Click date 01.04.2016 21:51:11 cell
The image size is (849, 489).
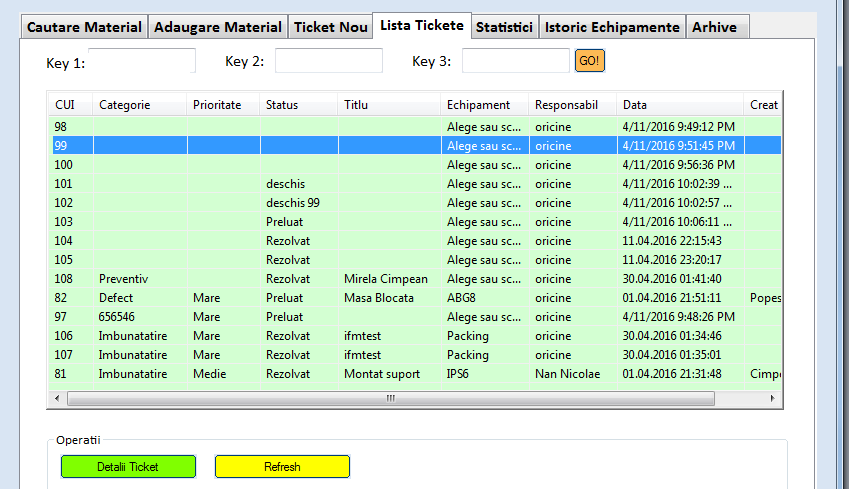tap(672, 298)
